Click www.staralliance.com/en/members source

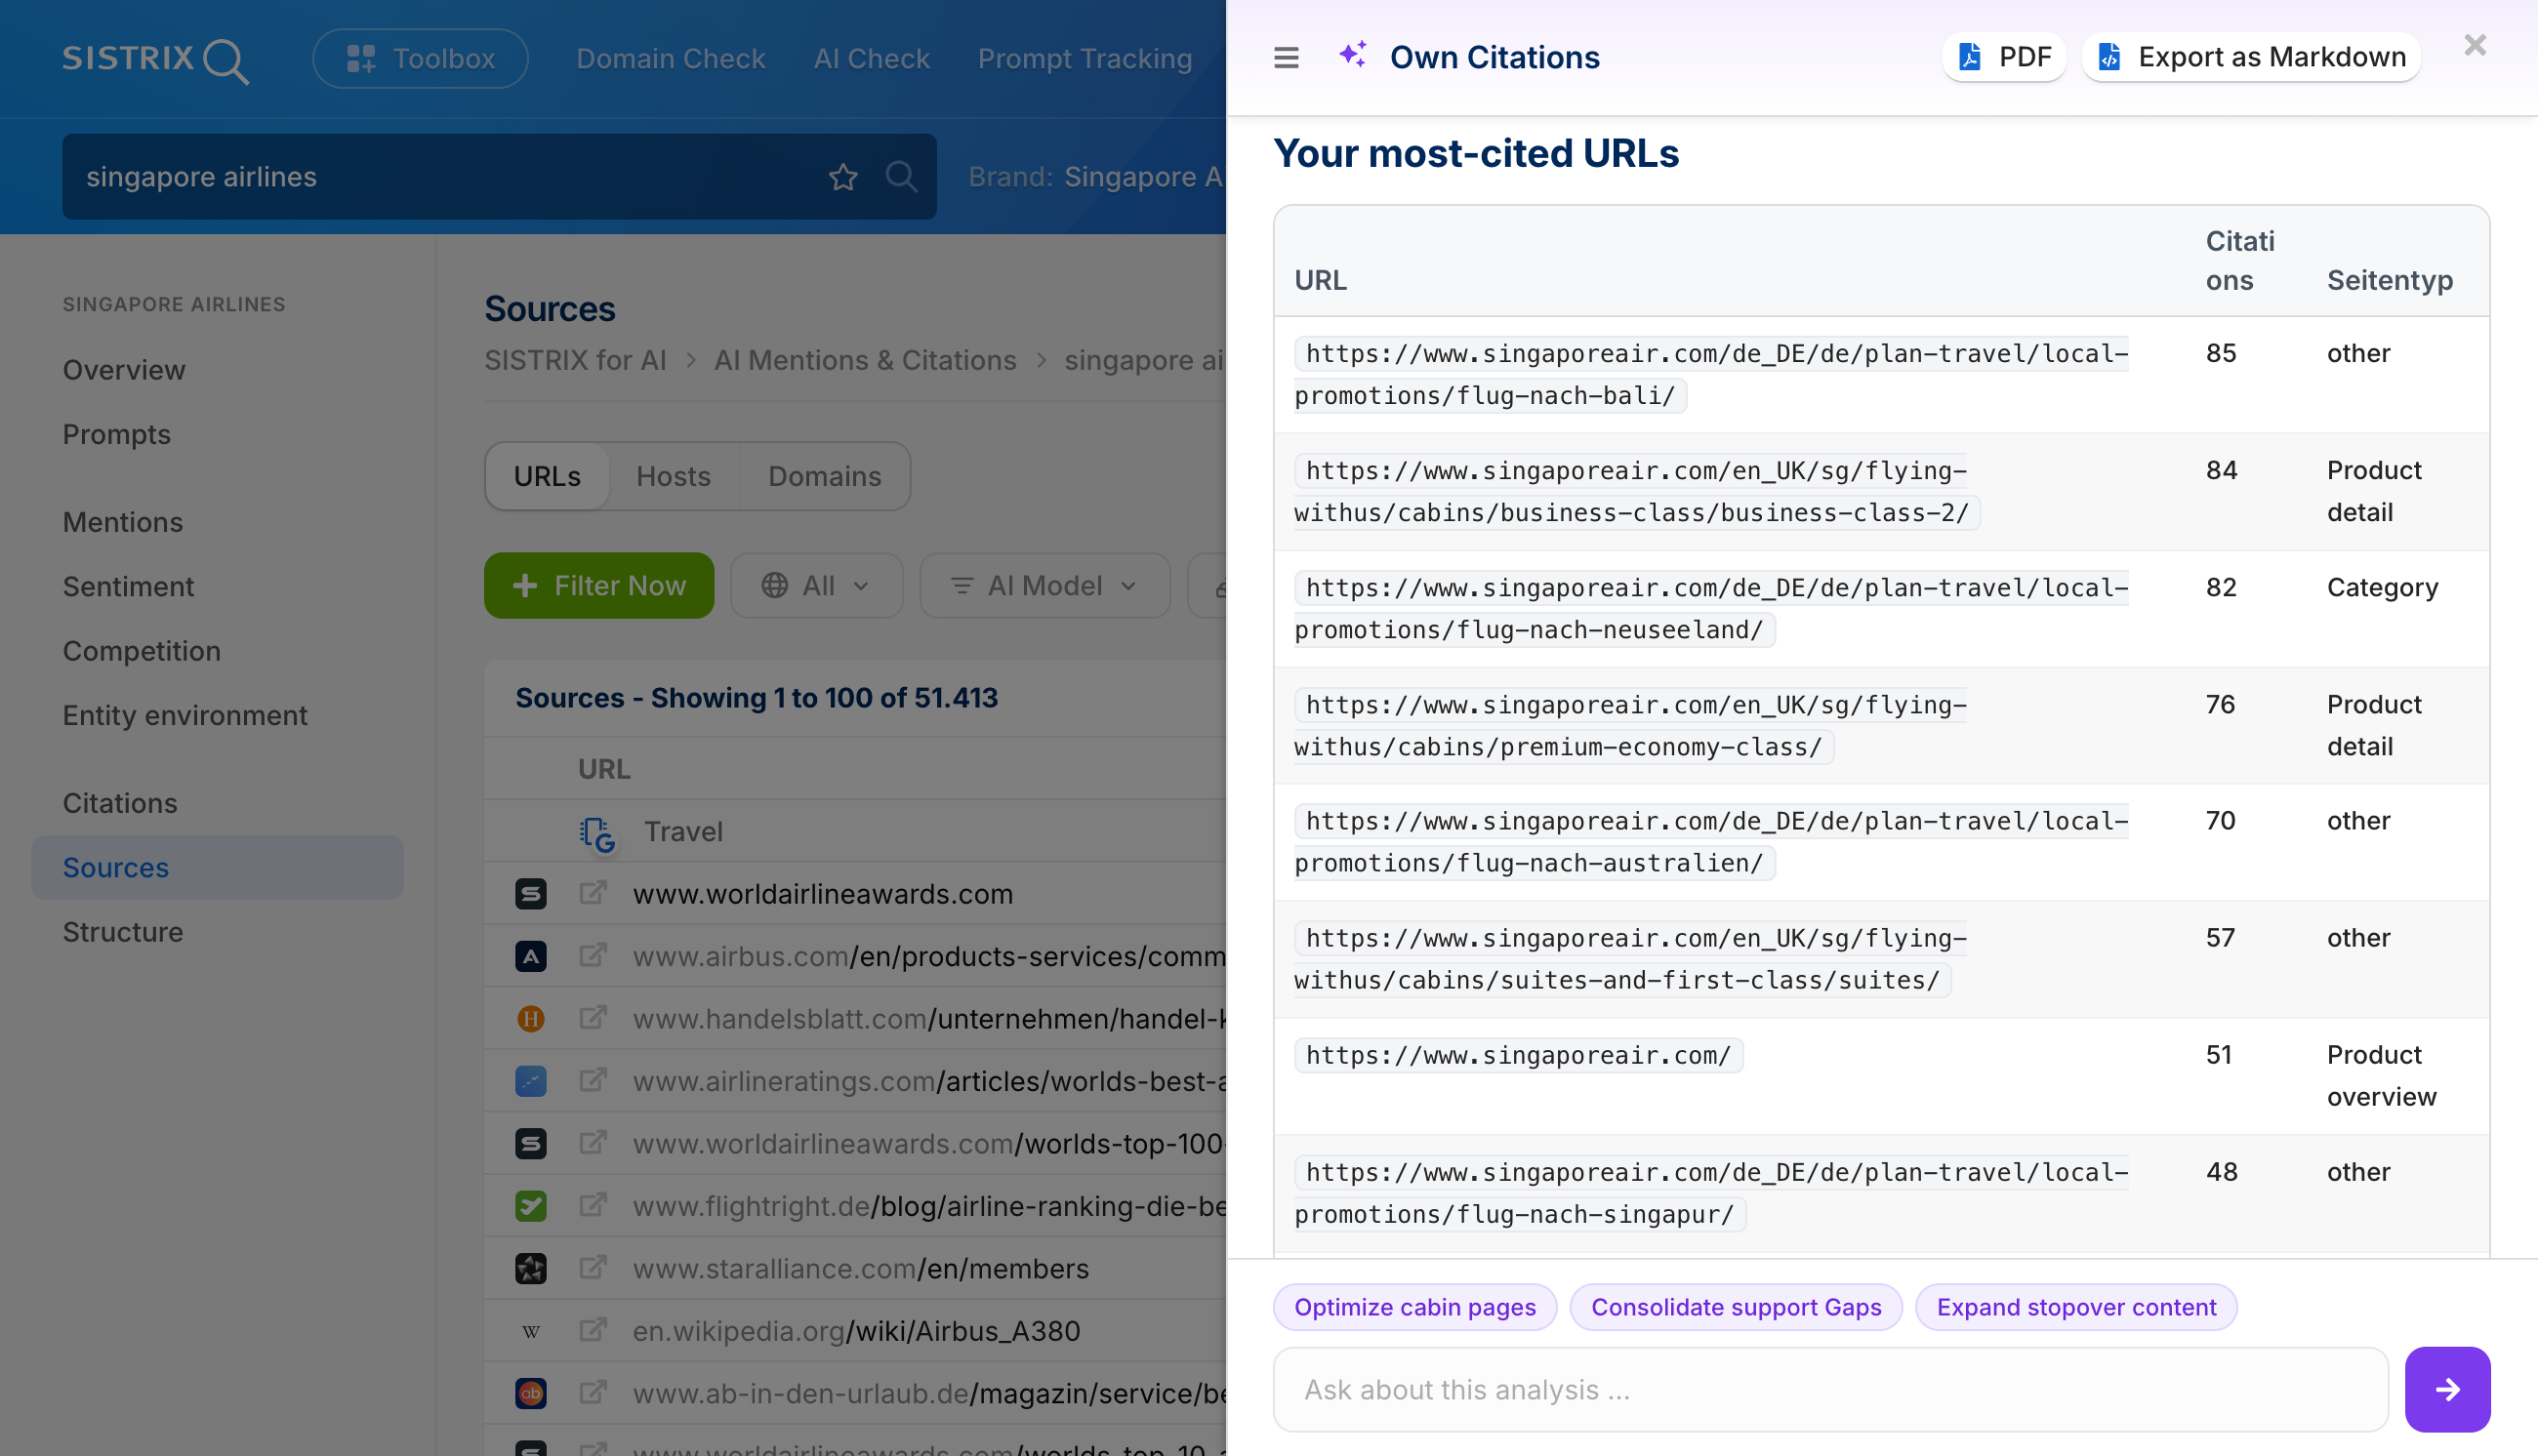click(860, 1268)
